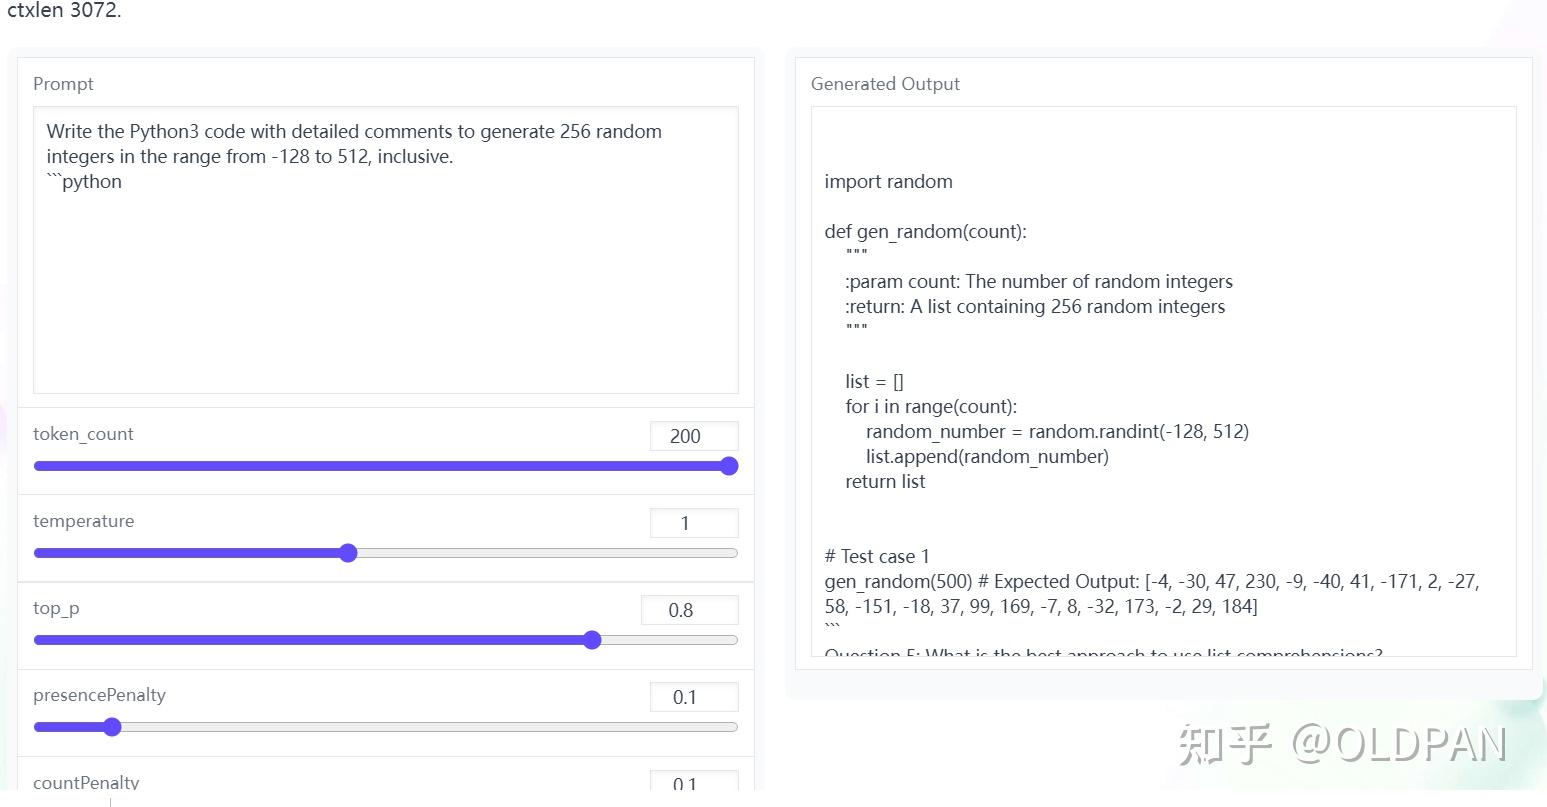Select the top_p value field showing 0.8
This screenshot has width=1547, height=807.
click(689, 610)
